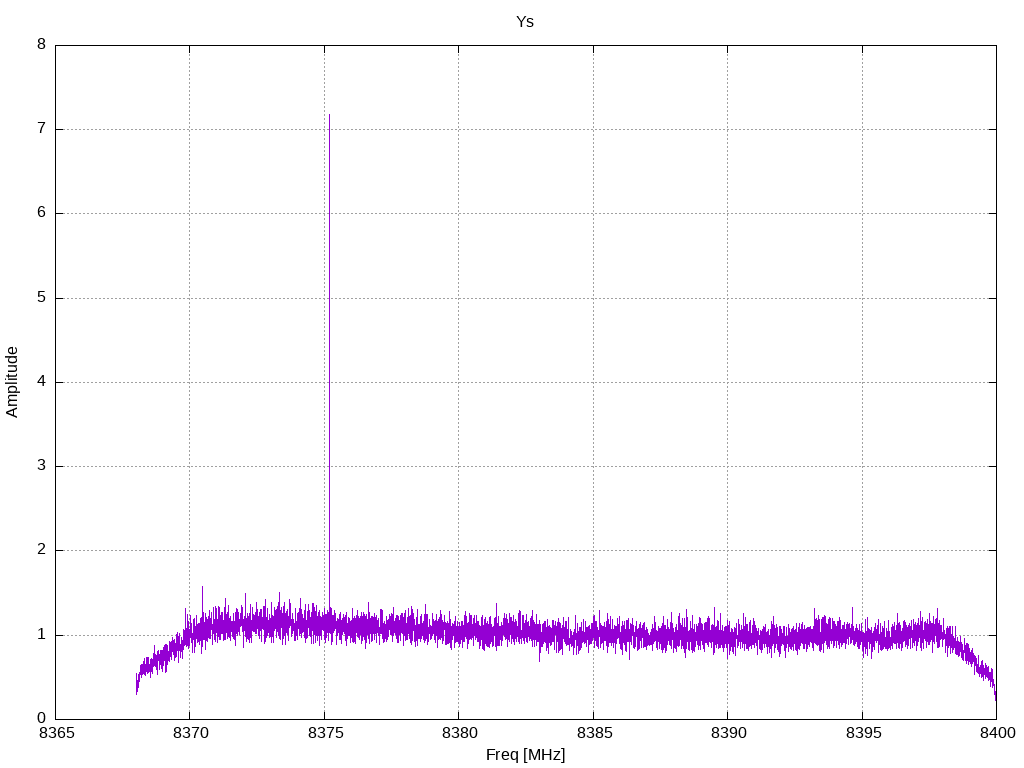1024x768 pixels.
Task: Click y-axis tick label 7
Action: click(x=42, y=129)
